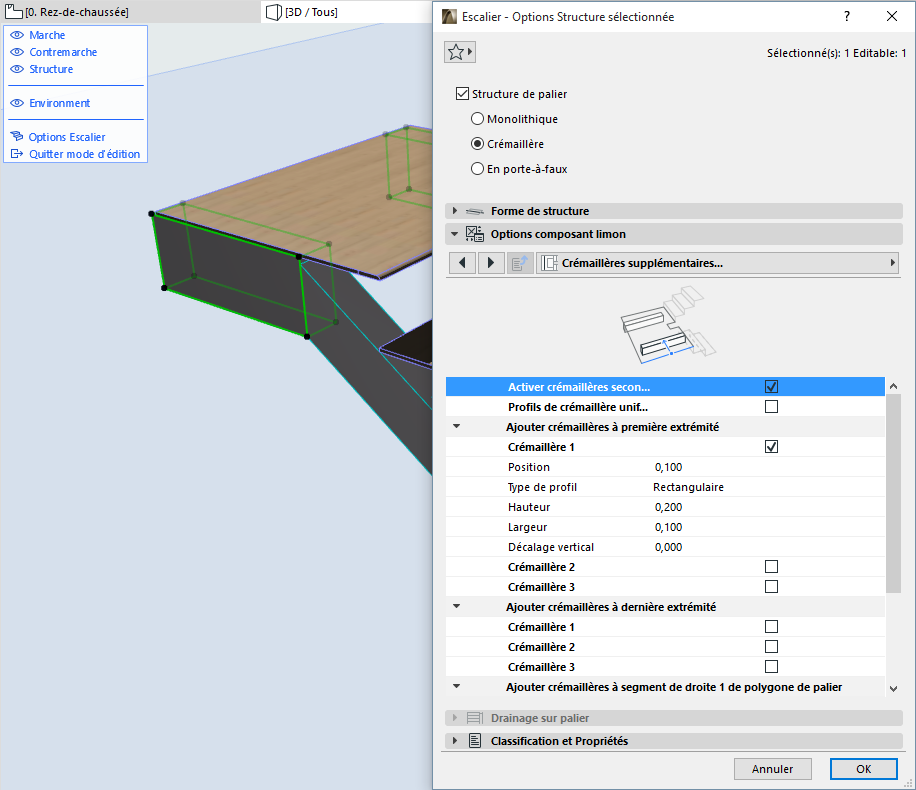
Task: Toggle eye icon next to Marche
Action: coord(17,35)
